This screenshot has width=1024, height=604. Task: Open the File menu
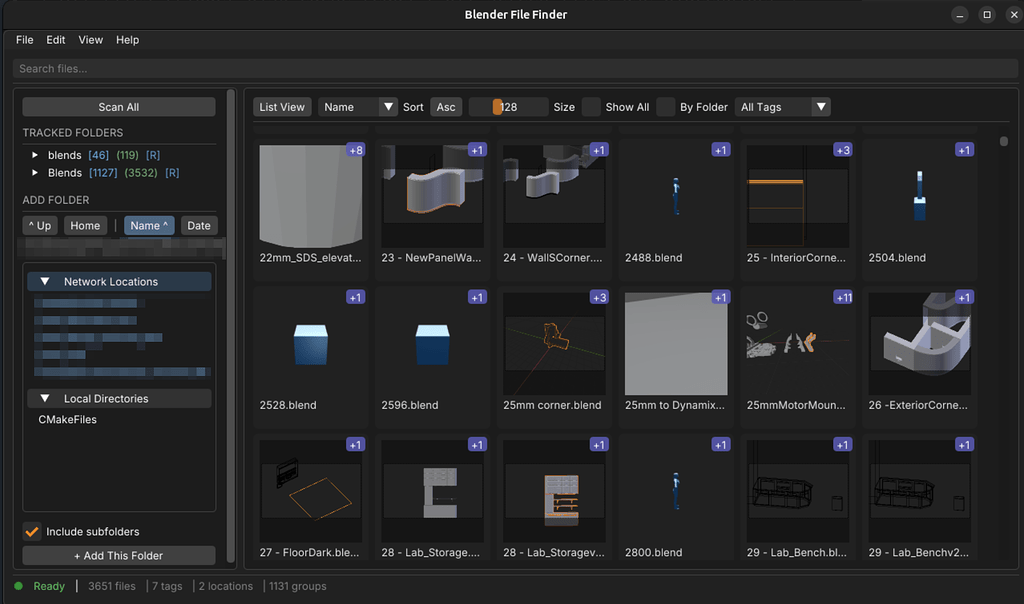coord(25,40)
